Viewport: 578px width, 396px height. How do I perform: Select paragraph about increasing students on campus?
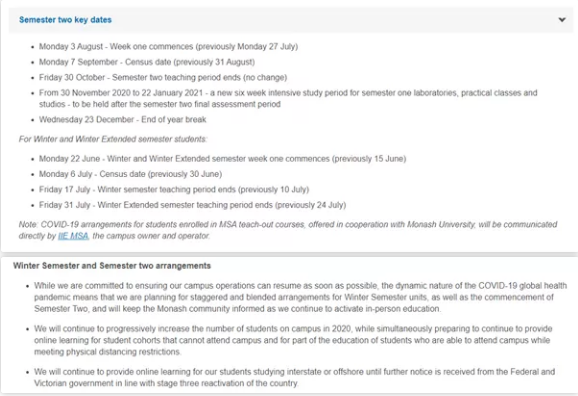294,340
